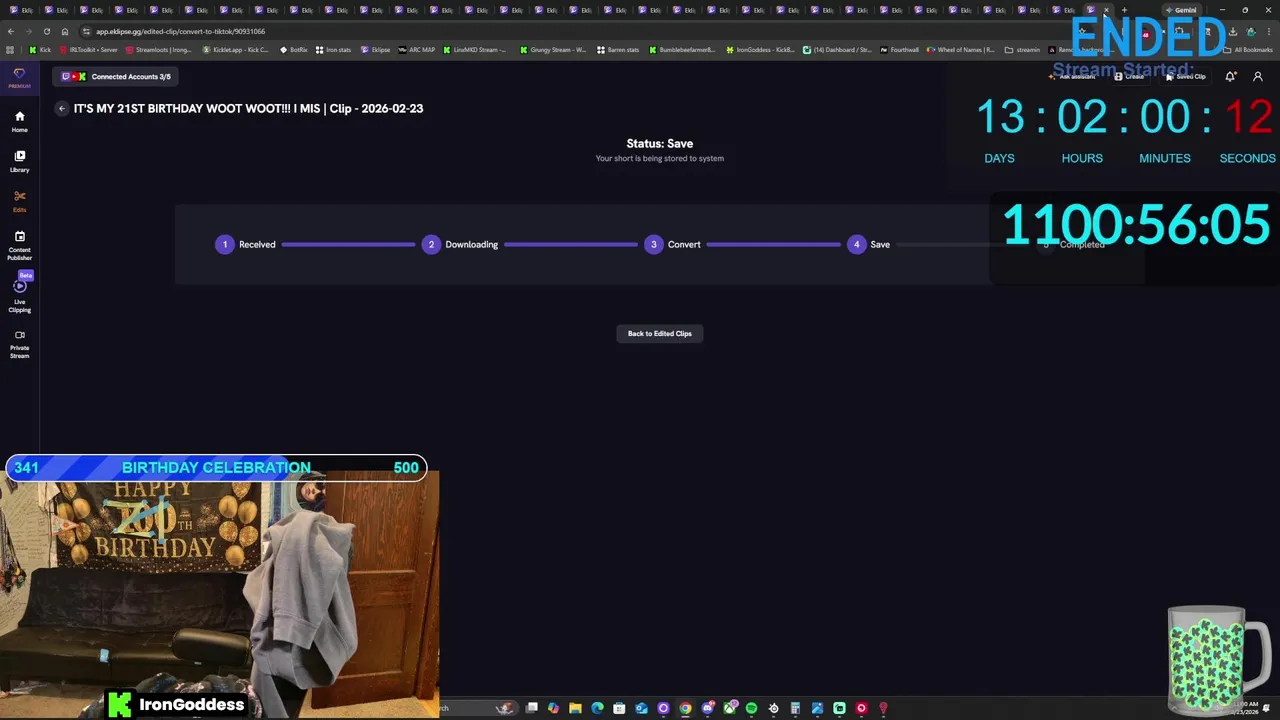This screenshot has height=720, width=1280.
Task: Click the Ask assistant button
Action: (1072, 76)
